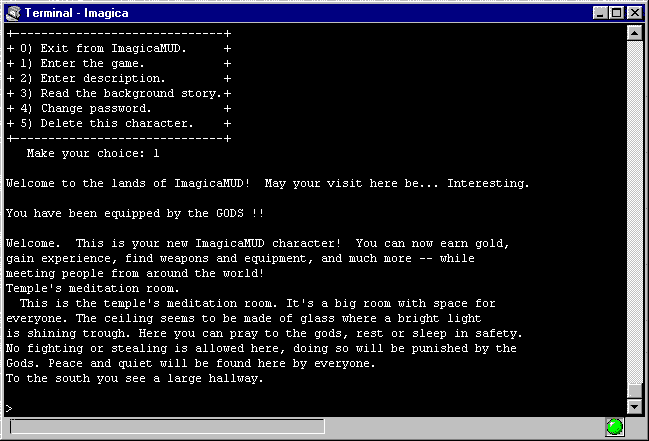
Task: Click the "Make your choice: 1" line
Action: point(93,153)
